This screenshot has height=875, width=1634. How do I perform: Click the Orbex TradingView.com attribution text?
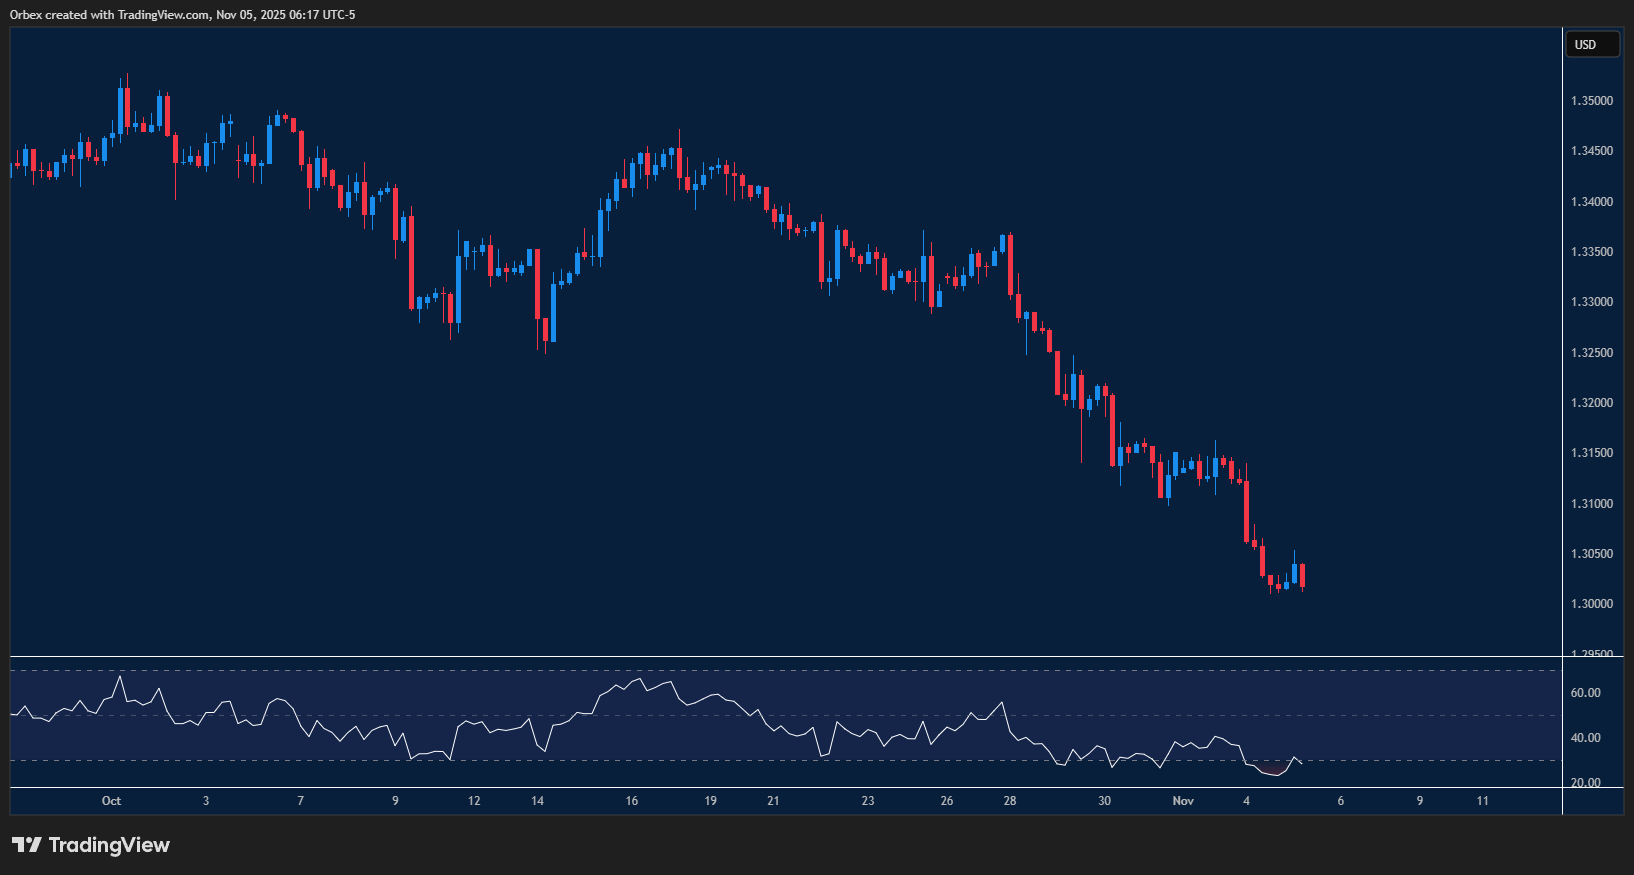pos(182,14)
